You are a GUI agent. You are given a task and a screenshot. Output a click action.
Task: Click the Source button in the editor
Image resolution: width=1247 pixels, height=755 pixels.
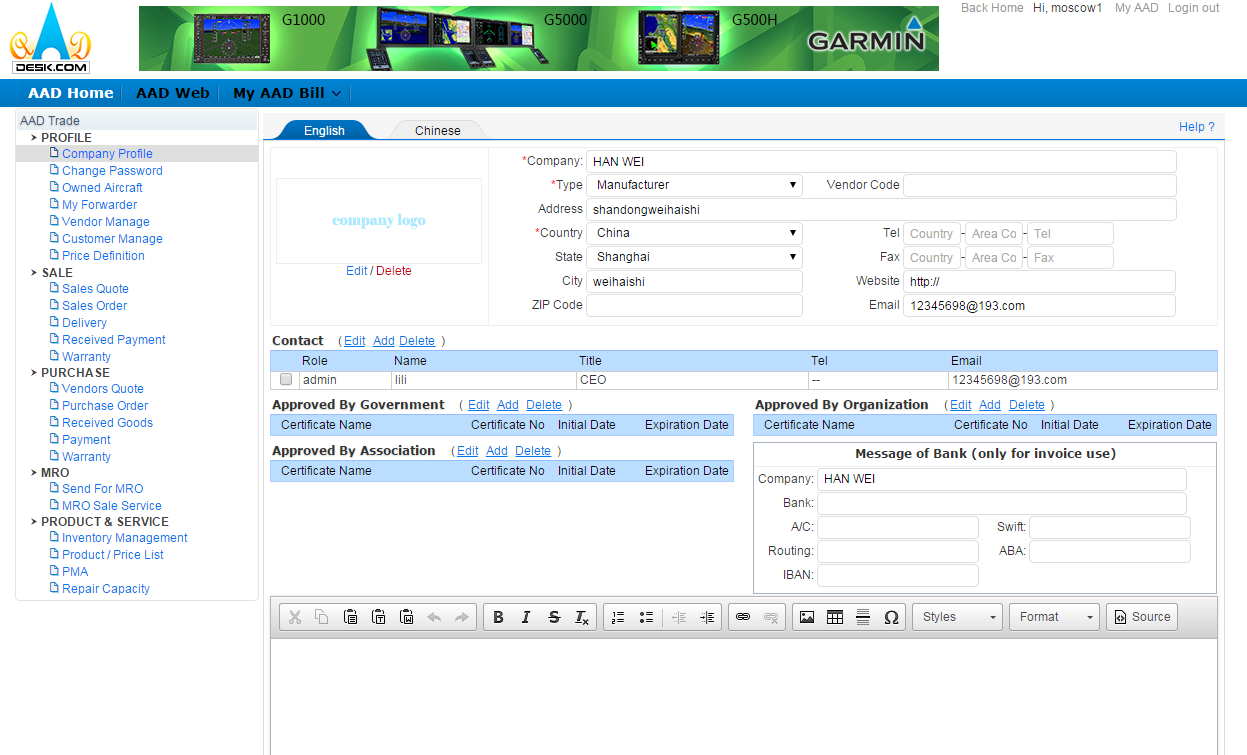point(1141,617)
